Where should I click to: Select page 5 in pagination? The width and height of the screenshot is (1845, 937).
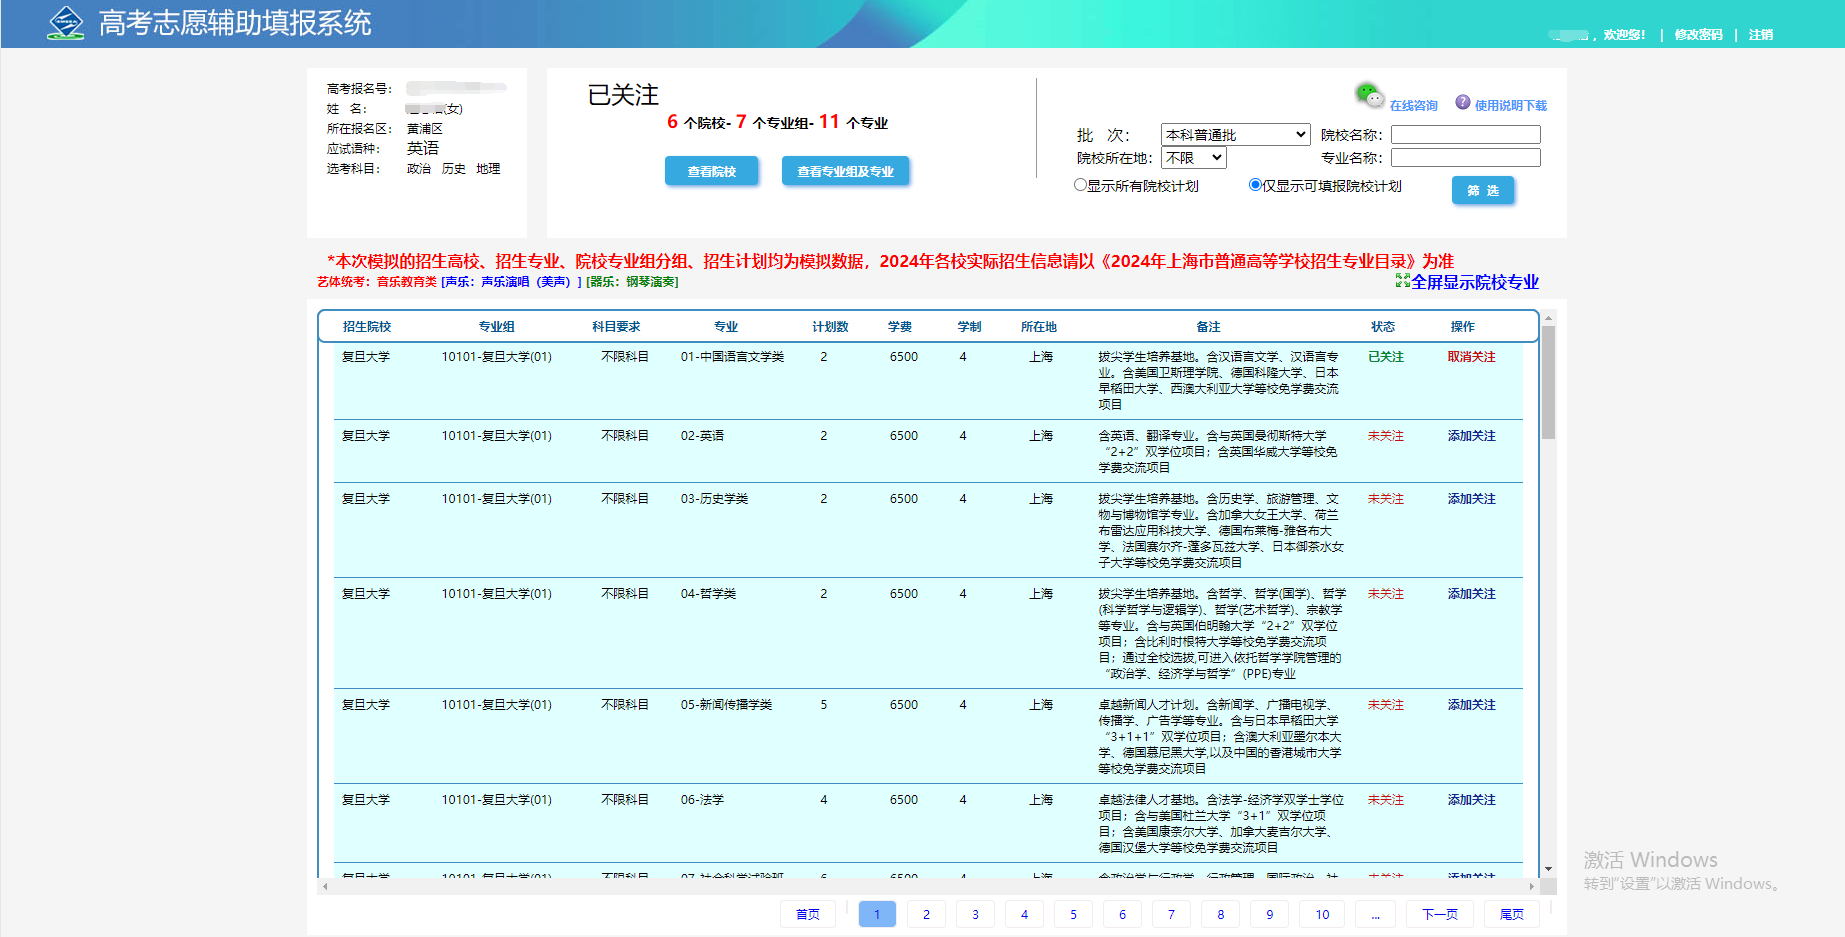(x=1073, y=914)
